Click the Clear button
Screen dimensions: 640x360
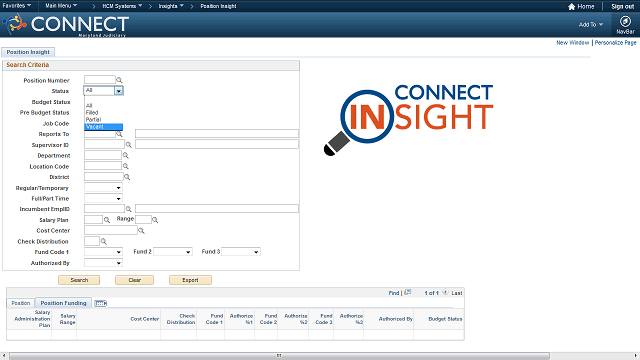pyautogui.click(x=134, y=280)
